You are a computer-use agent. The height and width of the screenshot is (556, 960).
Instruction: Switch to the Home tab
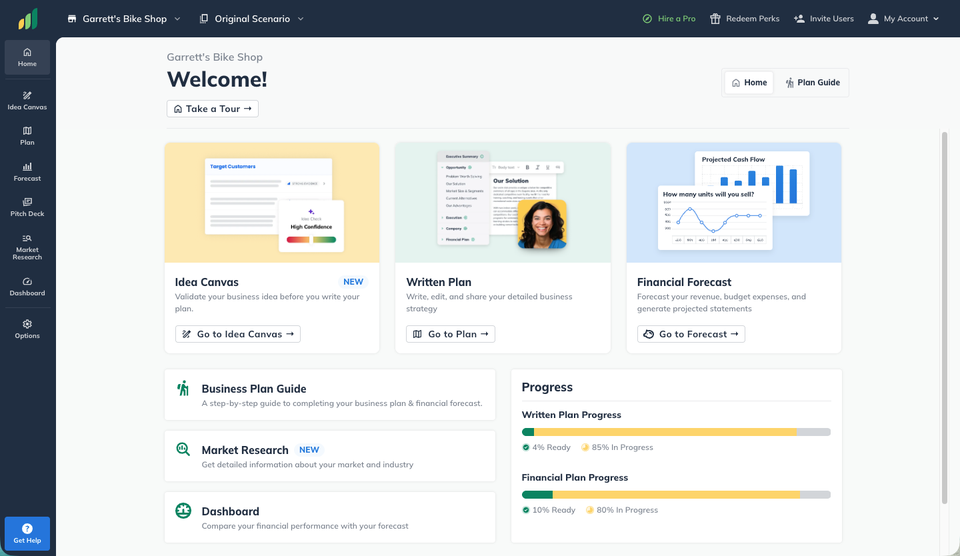tap(749, 83)
